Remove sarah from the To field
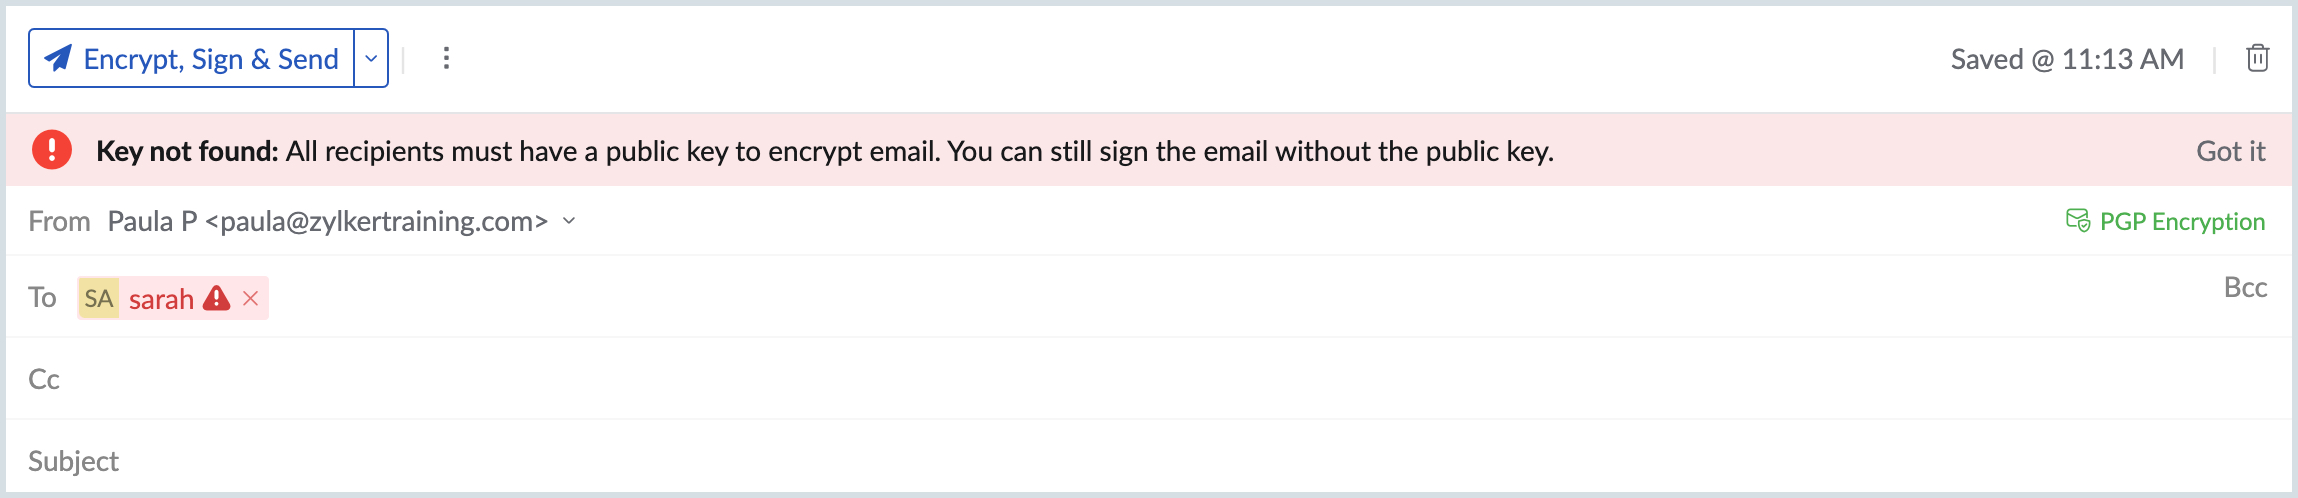Image resolution: width=2298 pixels, height=498 pixels. (251, 298)
